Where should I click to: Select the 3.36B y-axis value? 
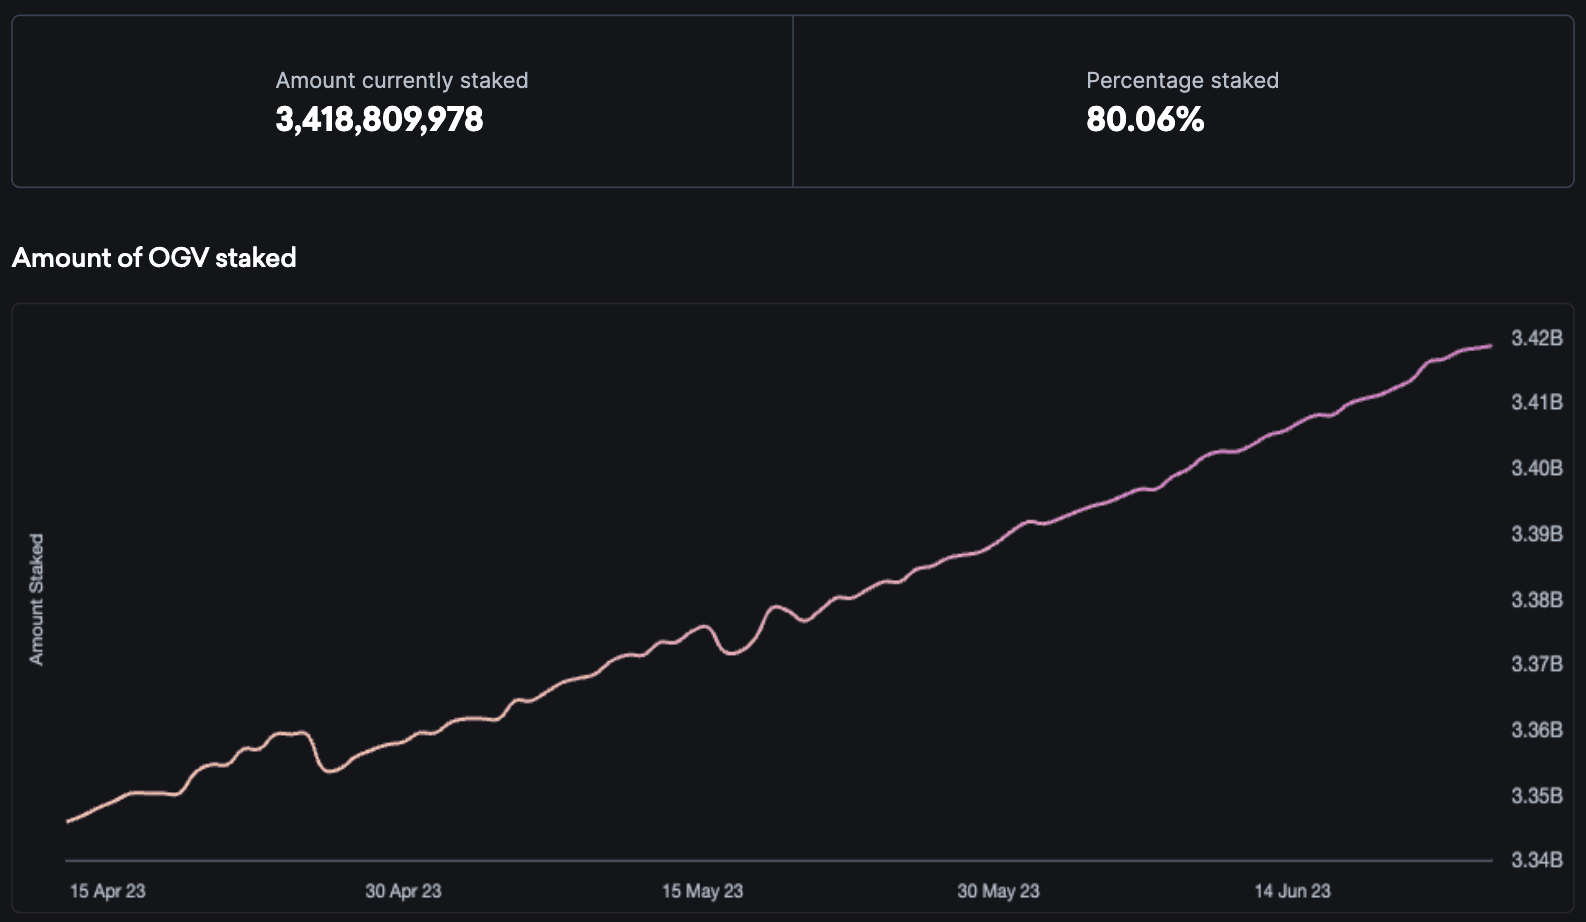pos(1536,730)
